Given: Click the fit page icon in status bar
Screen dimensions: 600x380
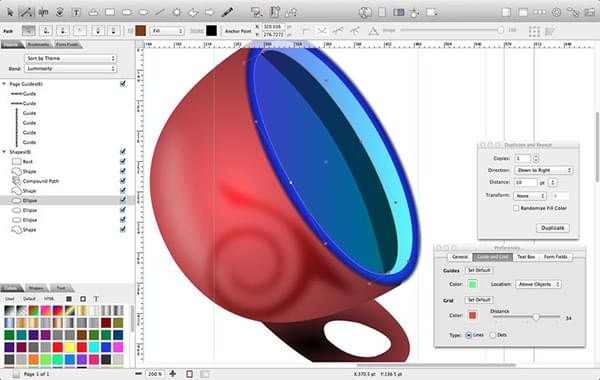Looking at the screenshot, I should coord(189,374).
